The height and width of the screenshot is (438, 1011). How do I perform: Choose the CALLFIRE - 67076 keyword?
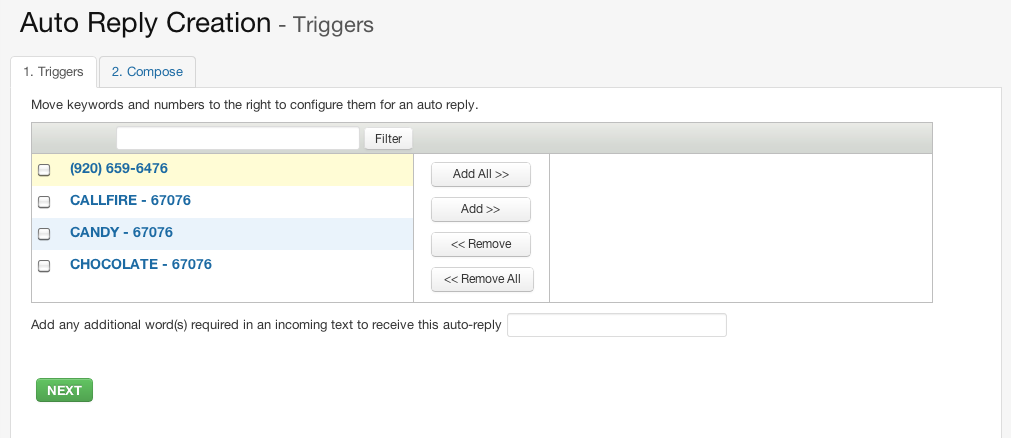[130, 201]
